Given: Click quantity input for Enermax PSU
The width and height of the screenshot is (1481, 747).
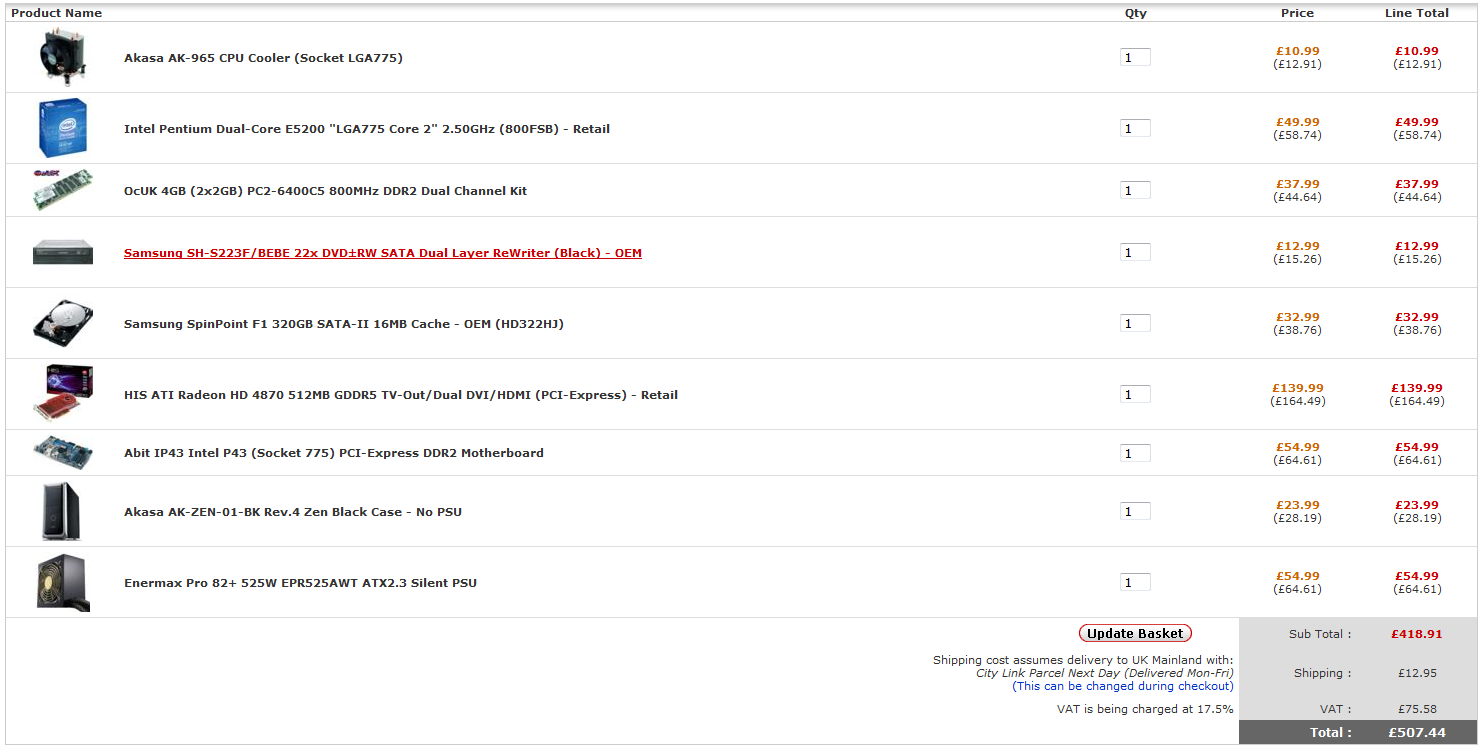Looking at the screenshot, I should click(x=1135, y=583).
